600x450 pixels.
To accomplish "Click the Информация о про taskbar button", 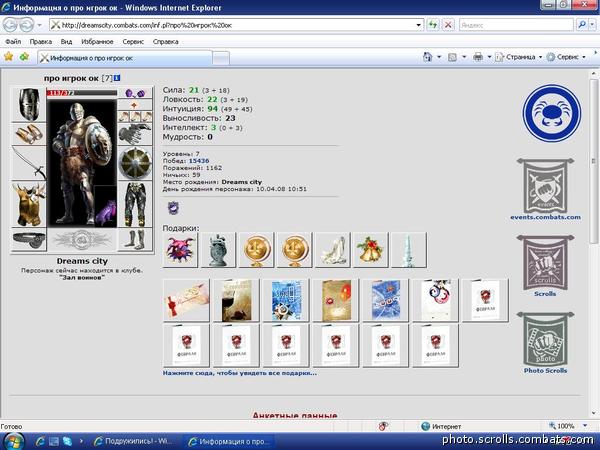I will click(x=229, y=441).
